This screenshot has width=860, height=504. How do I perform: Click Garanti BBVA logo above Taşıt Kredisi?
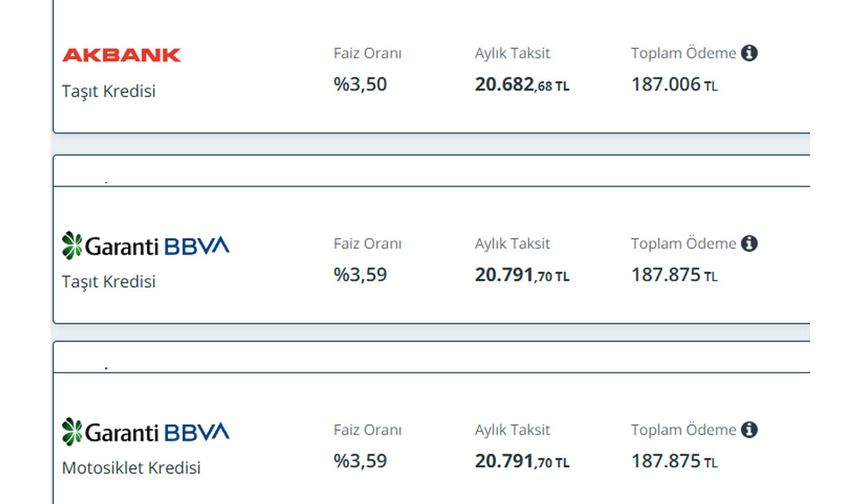[x=145, y=246]
